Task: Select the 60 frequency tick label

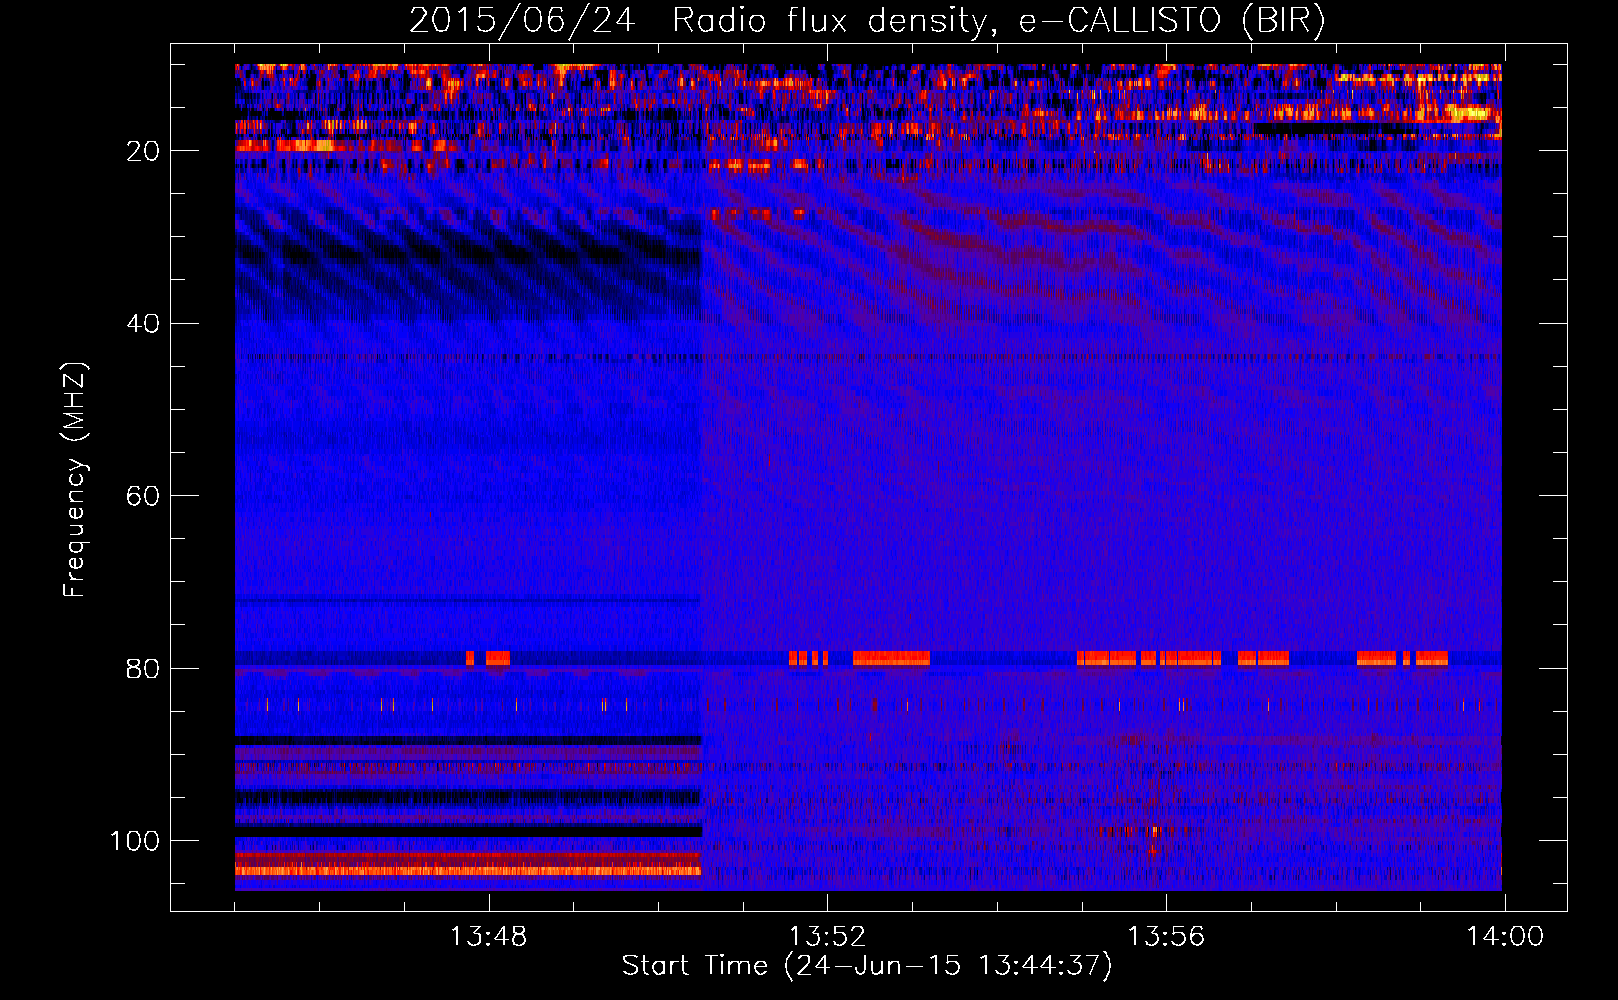Action: pyautogui.click(x=143, y=496)
